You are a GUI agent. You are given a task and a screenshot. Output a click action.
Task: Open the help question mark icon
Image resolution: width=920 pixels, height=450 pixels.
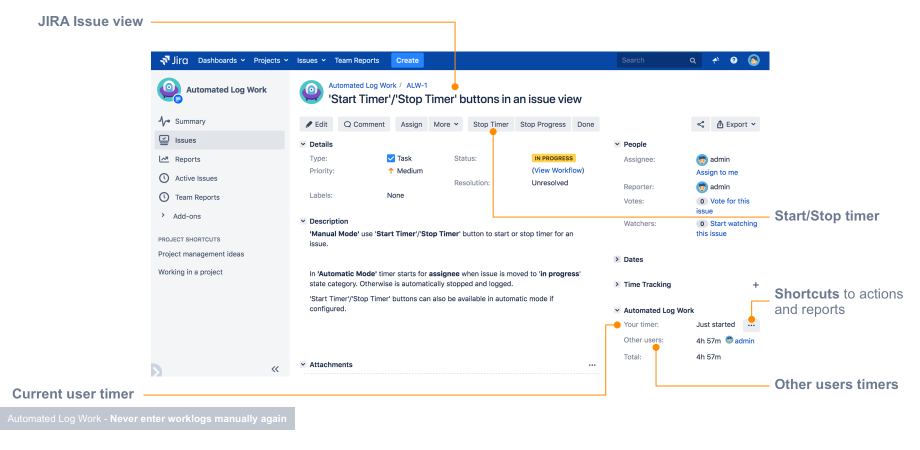733,60
